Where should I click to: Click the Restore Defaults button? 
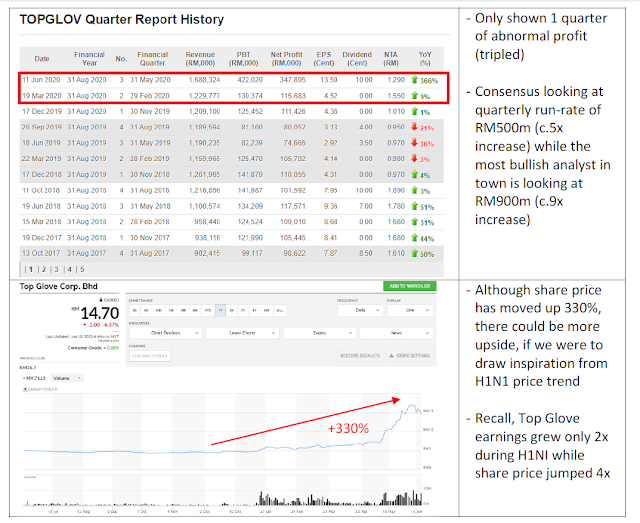(x=360, y=356)
